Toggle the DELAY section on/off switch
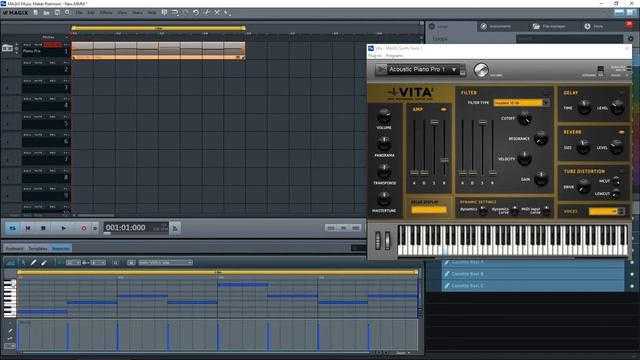Viewport: 640px width, 360px height. (622, 93)
